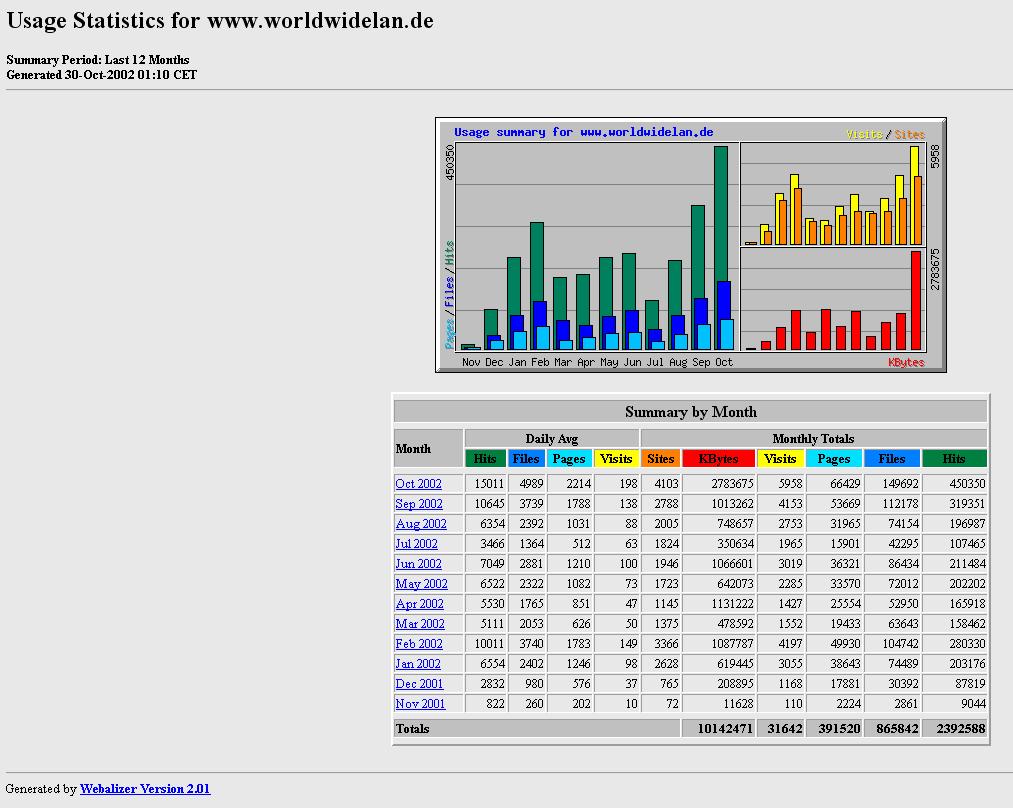Open Jul 2002 statistics link
This screenshot has height=808, width=1013.
click(x=416, y=544)
